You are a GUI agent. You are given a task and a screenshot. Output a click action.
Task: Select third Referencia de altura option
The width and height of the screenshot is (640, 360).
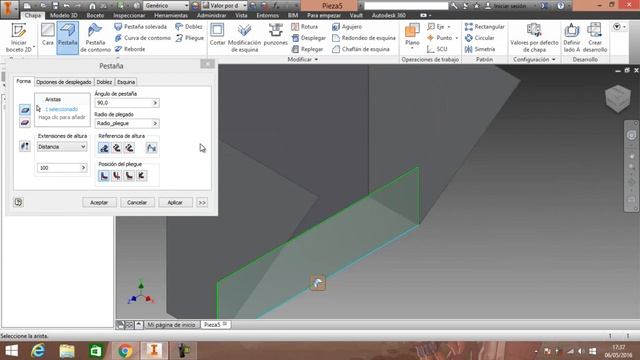[129, 148]
